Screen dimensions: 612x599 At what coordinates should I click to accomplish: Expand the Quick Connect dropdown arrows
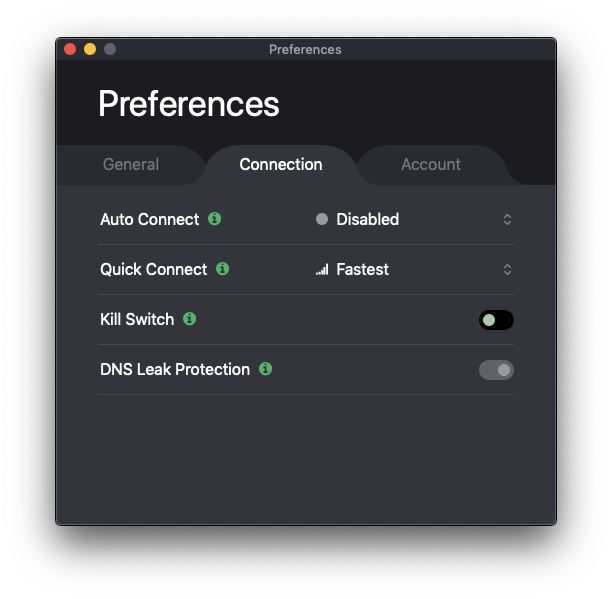(507, 269)
